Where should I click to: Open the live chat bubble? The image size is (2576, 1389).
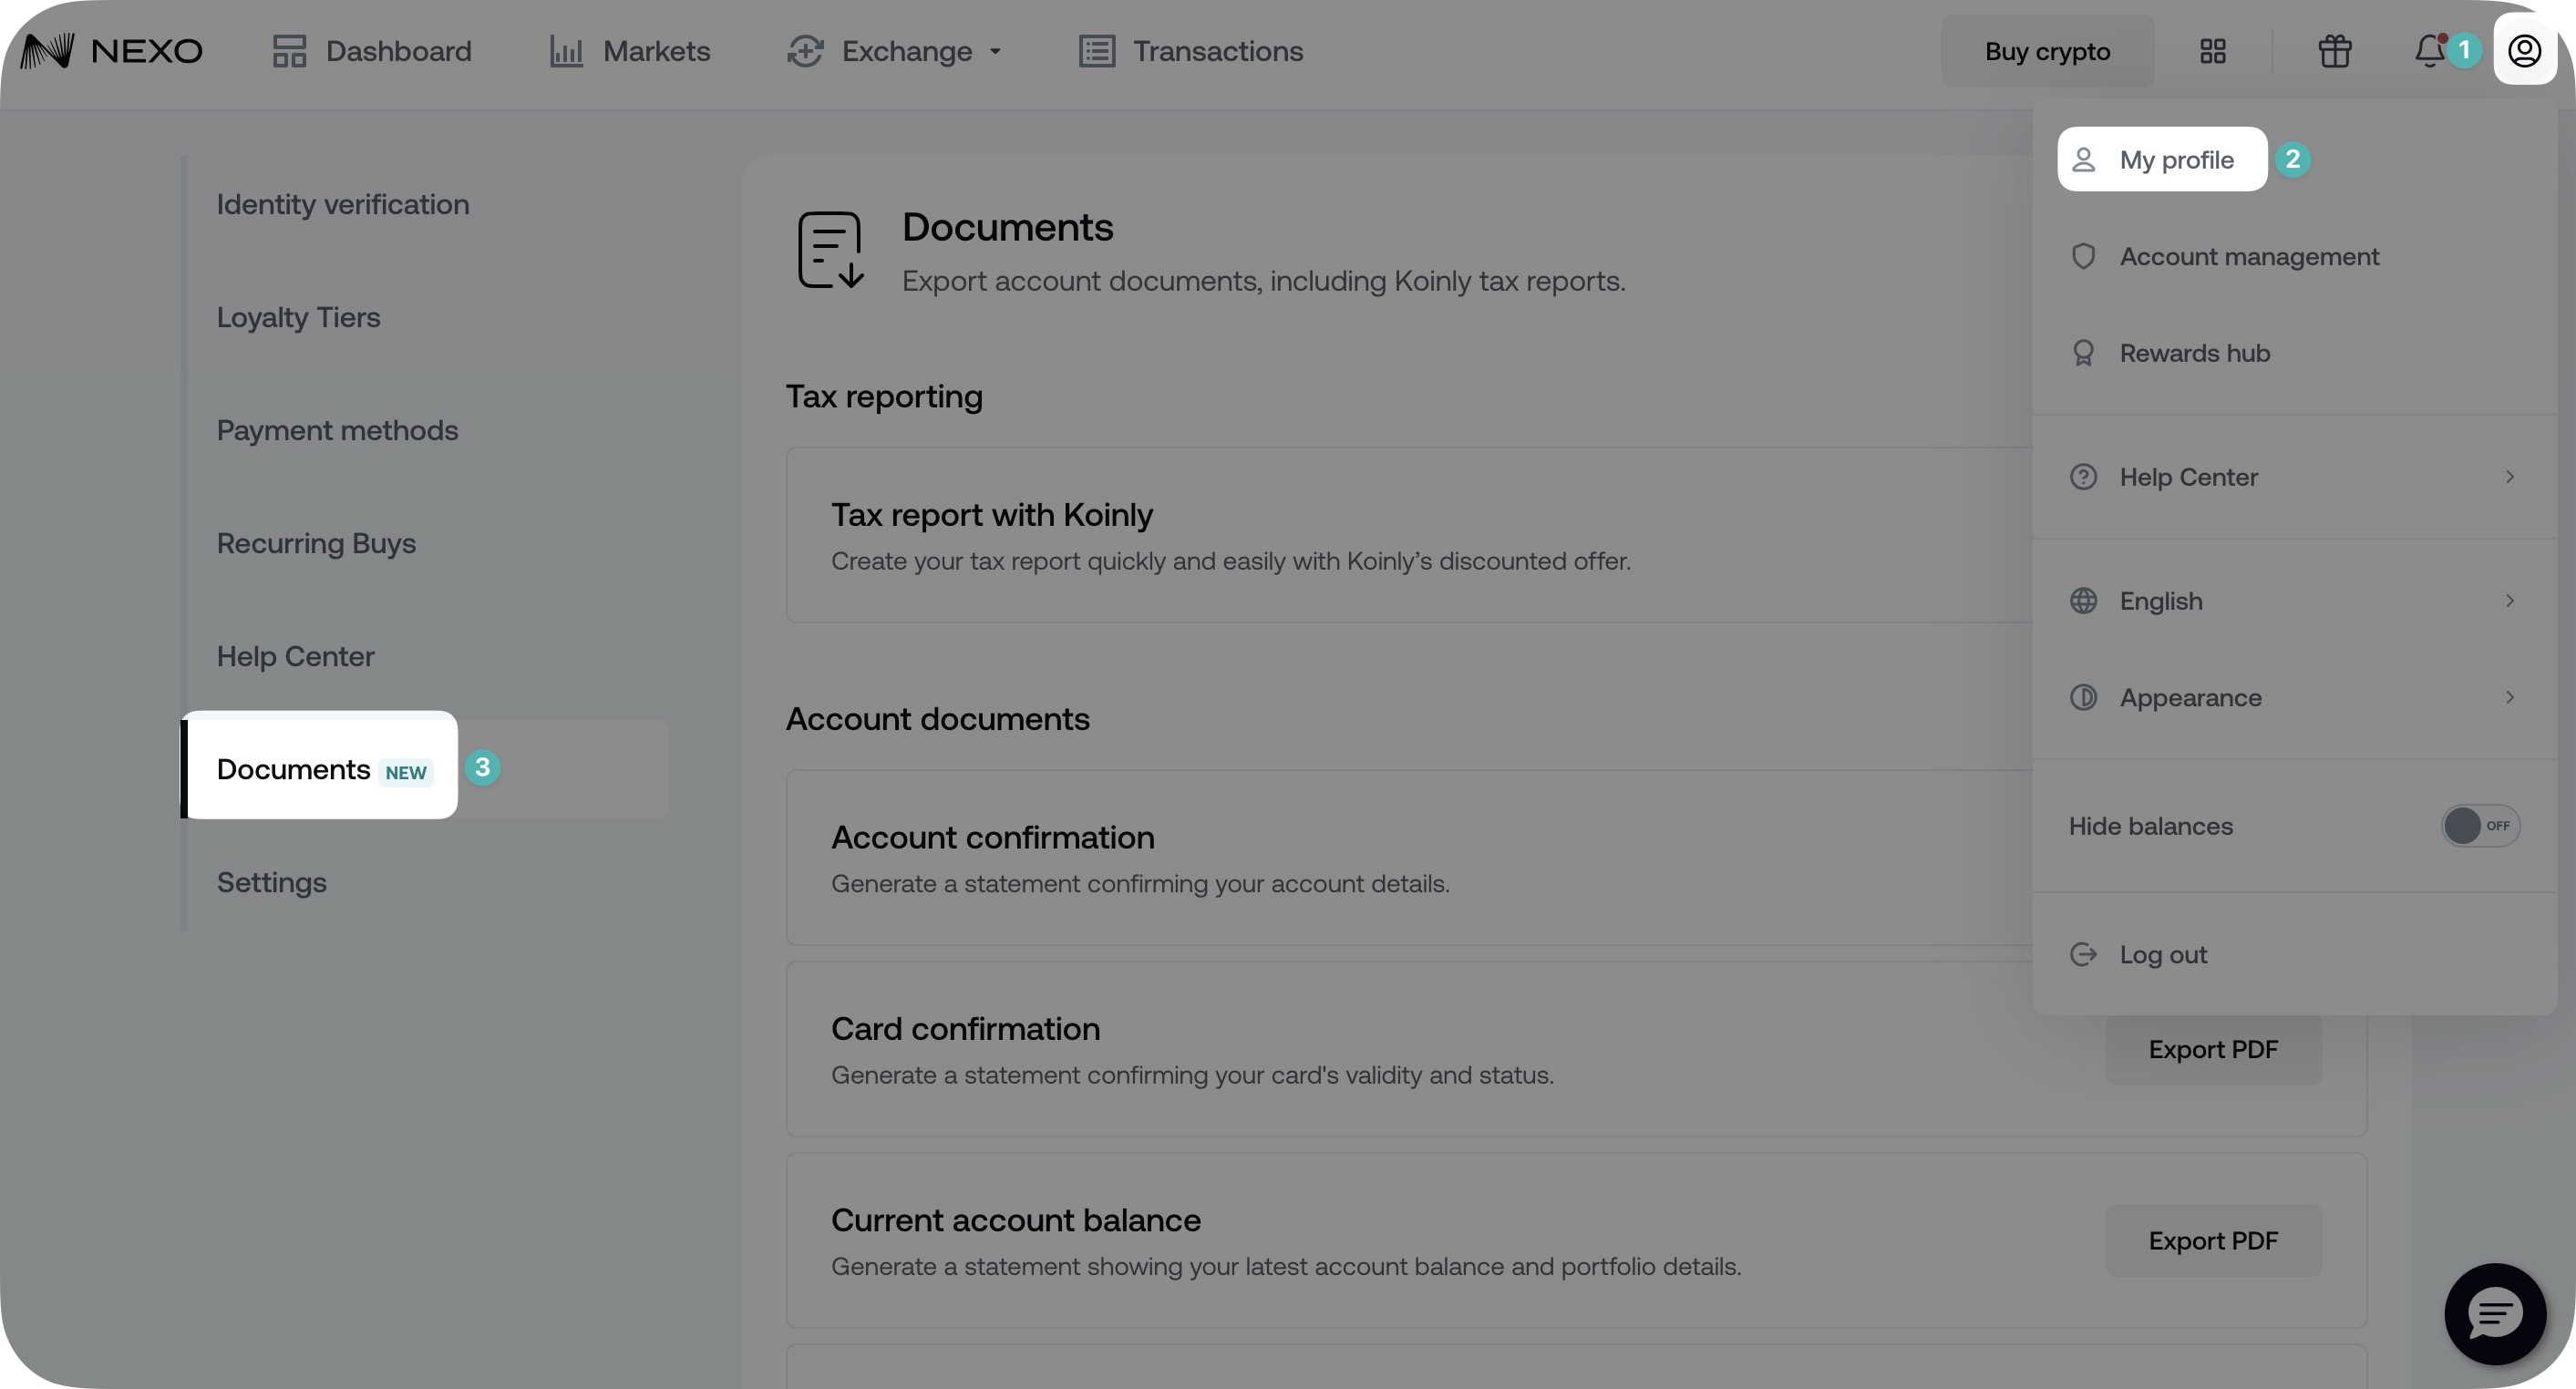click(2496, 1314)
